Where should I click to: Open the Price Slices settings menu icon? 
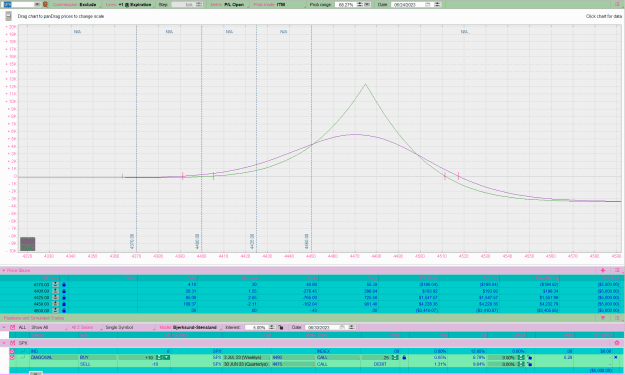[x=617, y=270]
